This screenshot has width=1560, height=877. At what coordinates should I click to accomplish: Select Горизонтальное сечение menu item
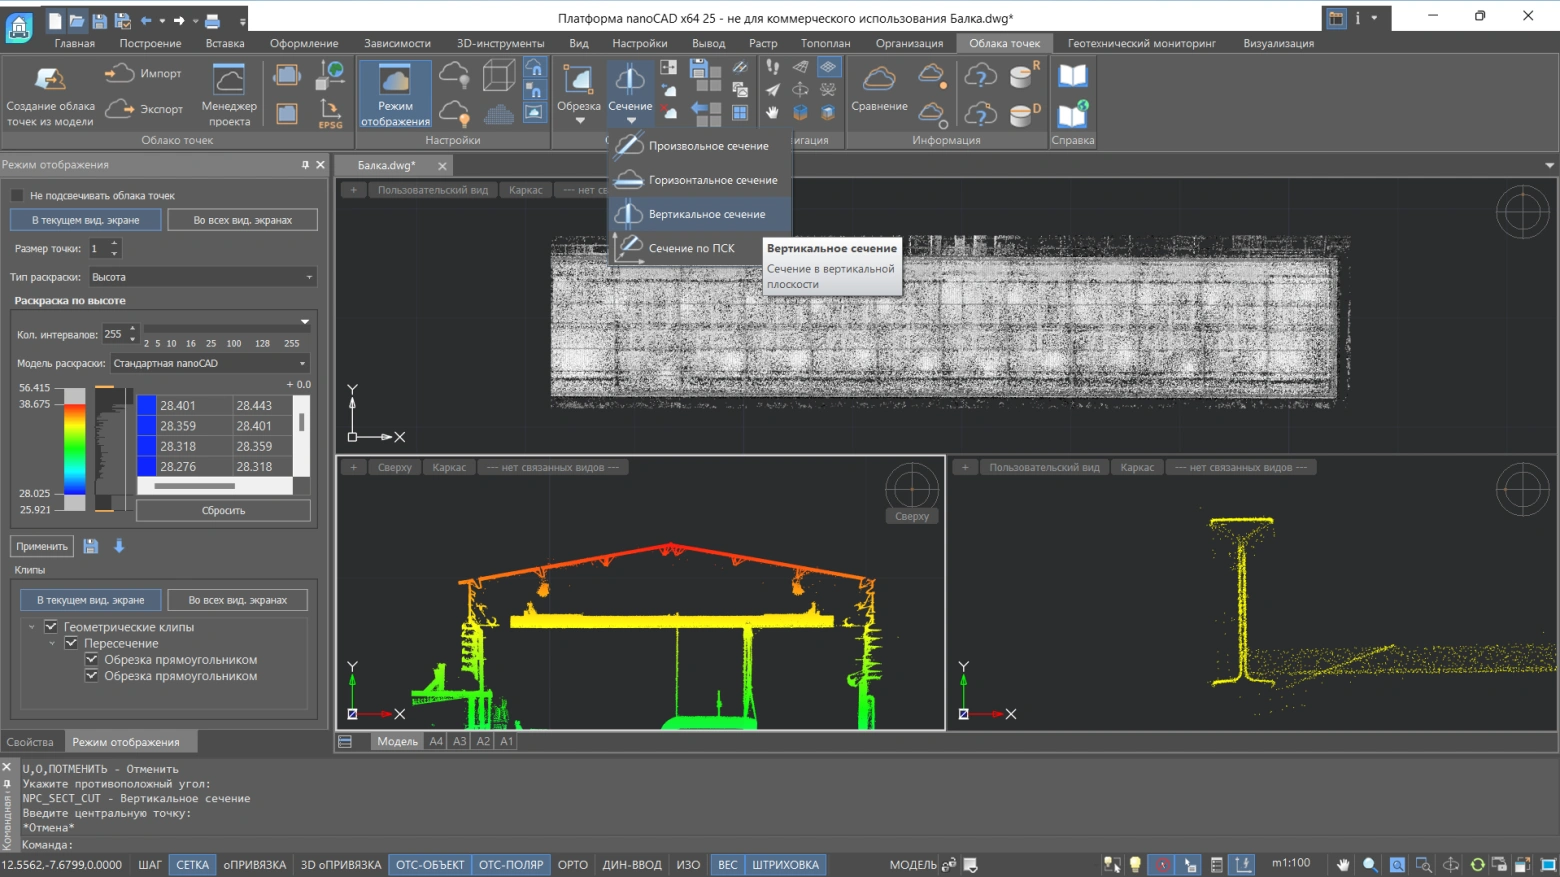pyautogui.click(x=712, y=180)
